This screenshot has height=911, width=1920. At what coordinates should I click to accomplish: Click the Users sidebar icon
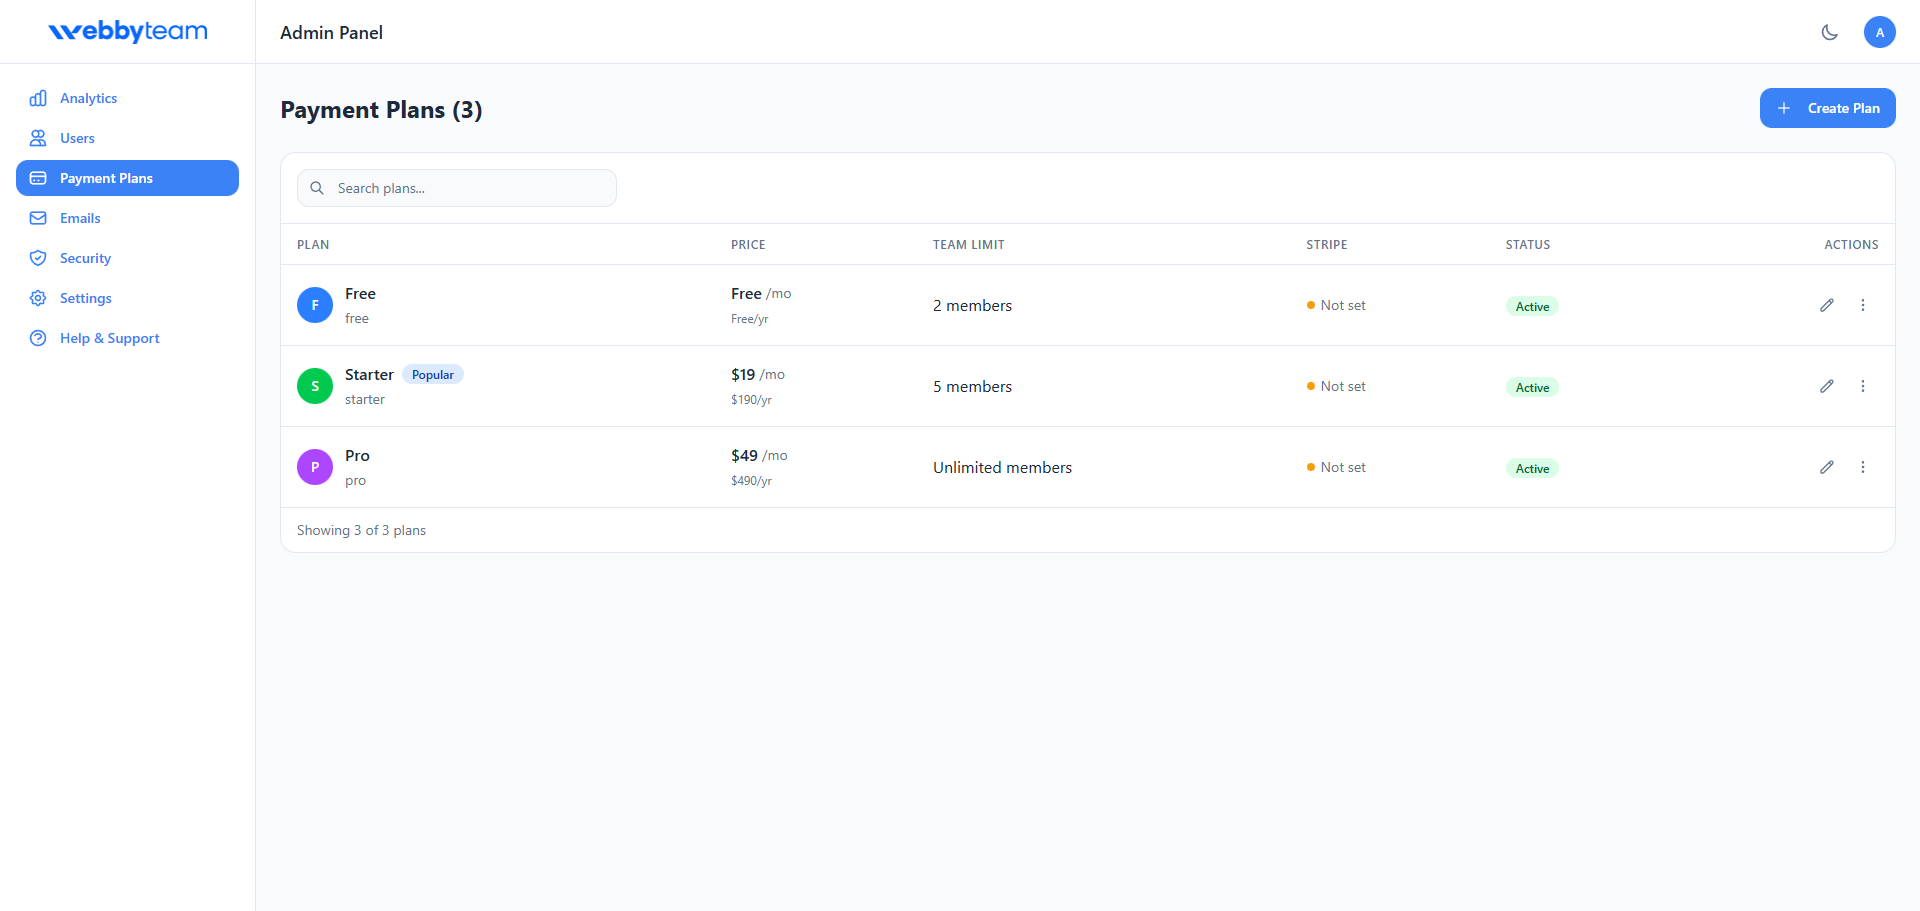coord(38,138)
